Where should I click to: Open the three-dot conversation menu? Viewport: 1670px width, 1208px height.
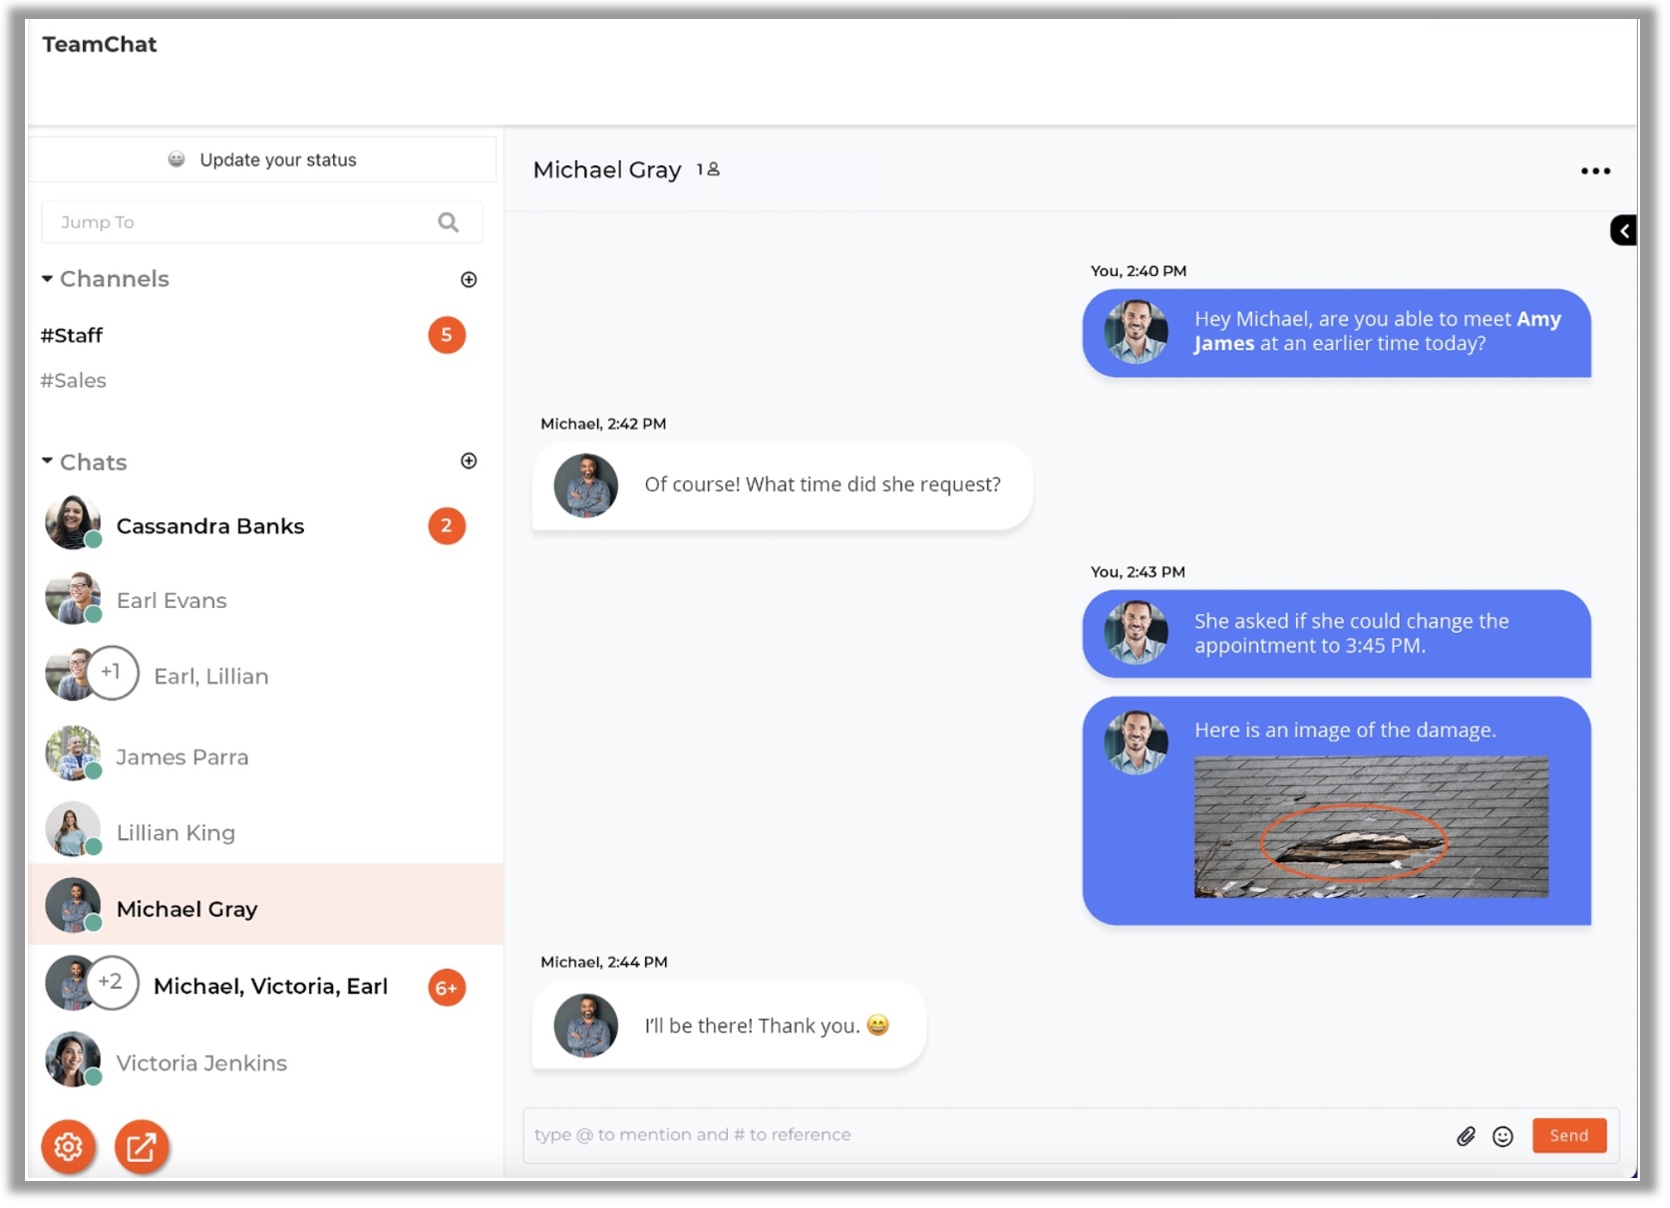(x=1595, y=171)
